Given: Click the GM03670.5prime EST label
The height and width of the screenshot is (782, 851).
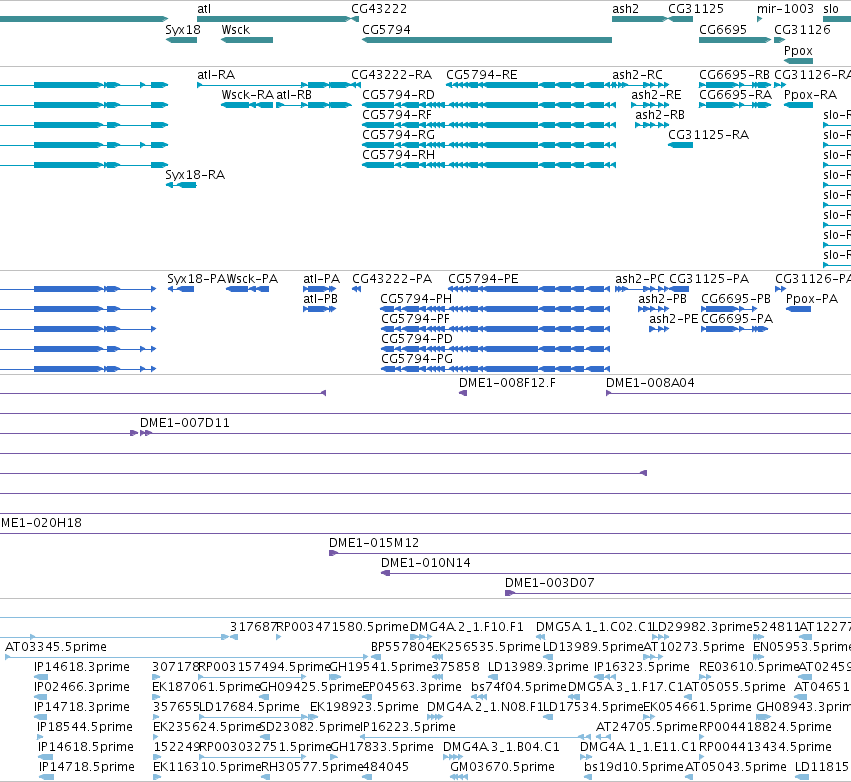Looking at the screenshot, I should point(503,767).
